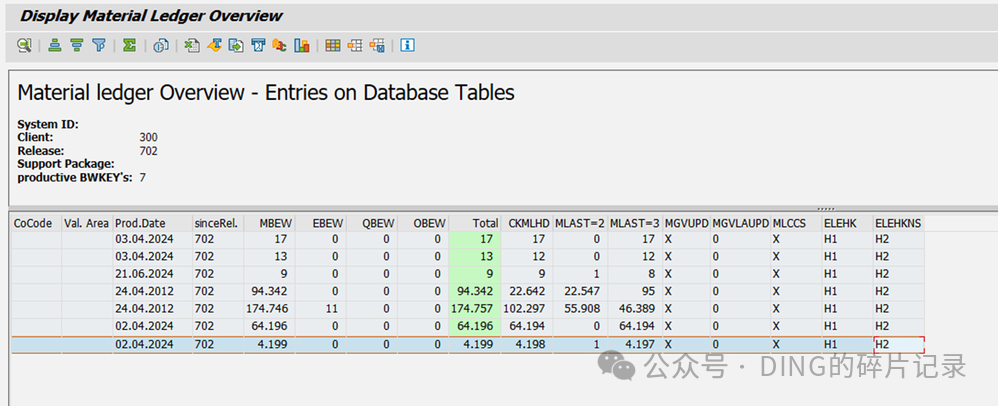
Task: Click MLAST=2 value 22.547
Action: tap(580, 291)
